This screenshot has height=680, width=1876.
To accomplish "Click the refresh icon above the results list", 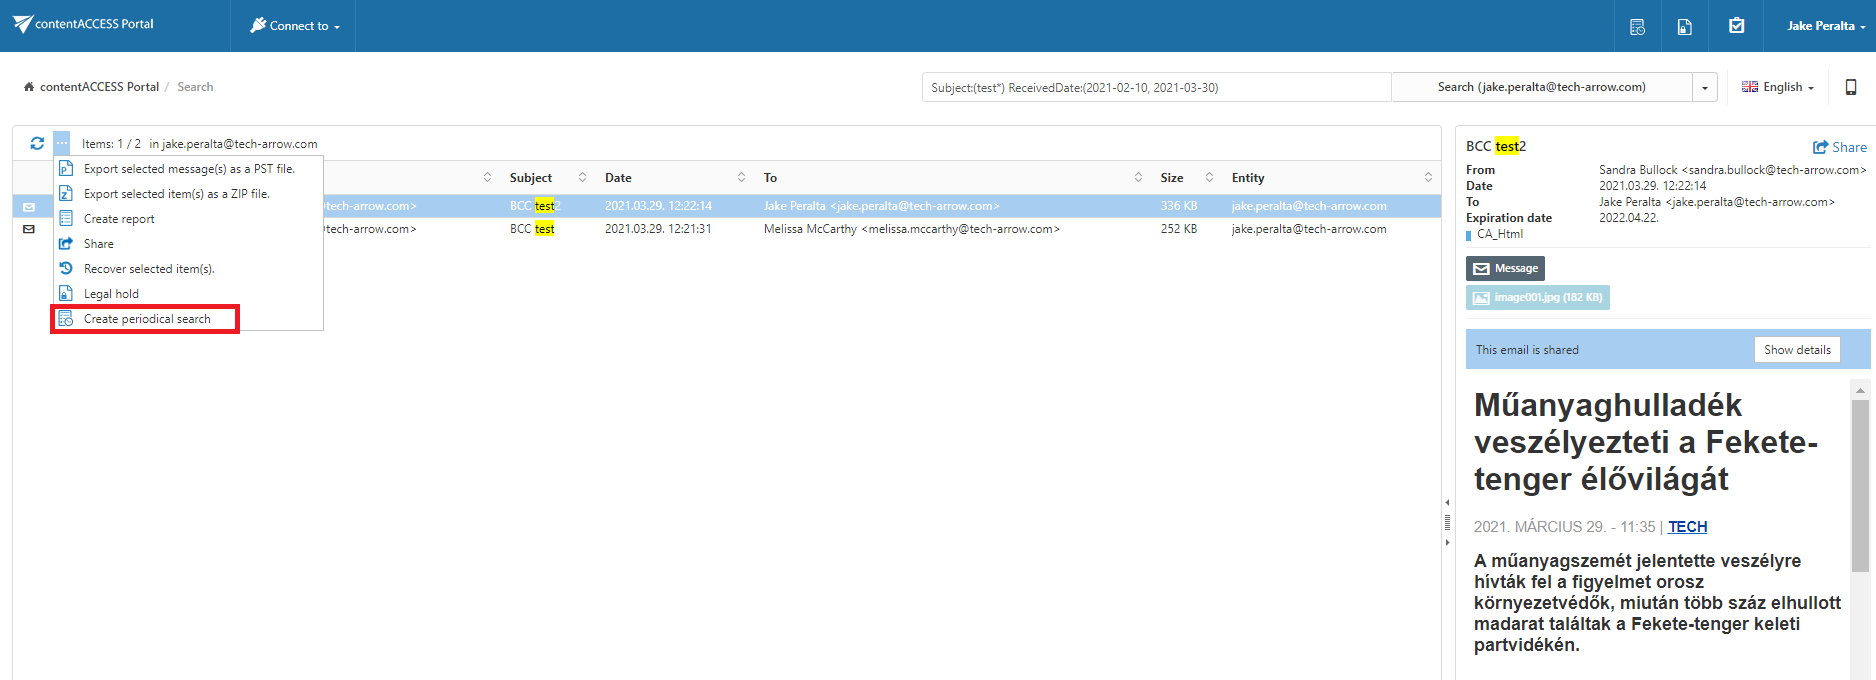I will click(37, 143).
